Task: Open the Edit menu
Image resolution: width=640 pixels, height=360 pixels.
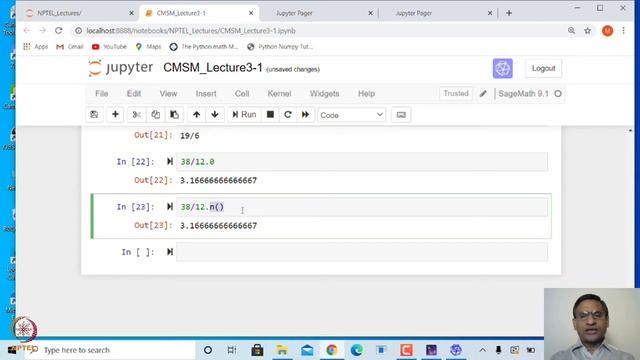Action: click(x=134, y=93)
